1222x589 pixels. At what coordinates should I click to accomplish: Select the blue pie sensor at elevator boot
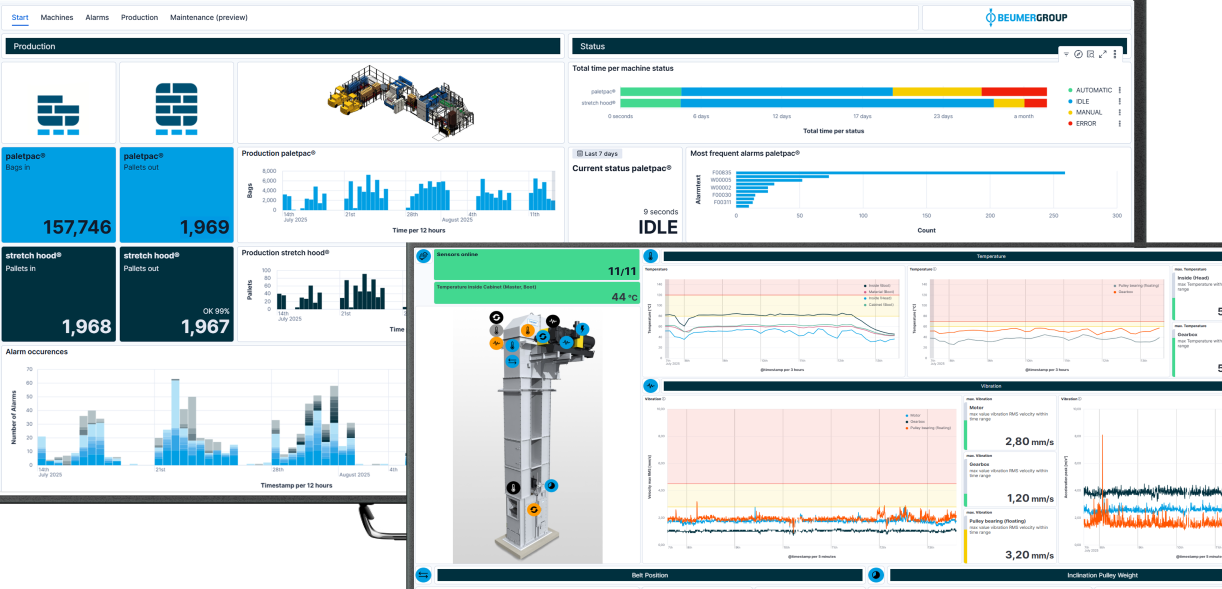[x=551, y=485]
